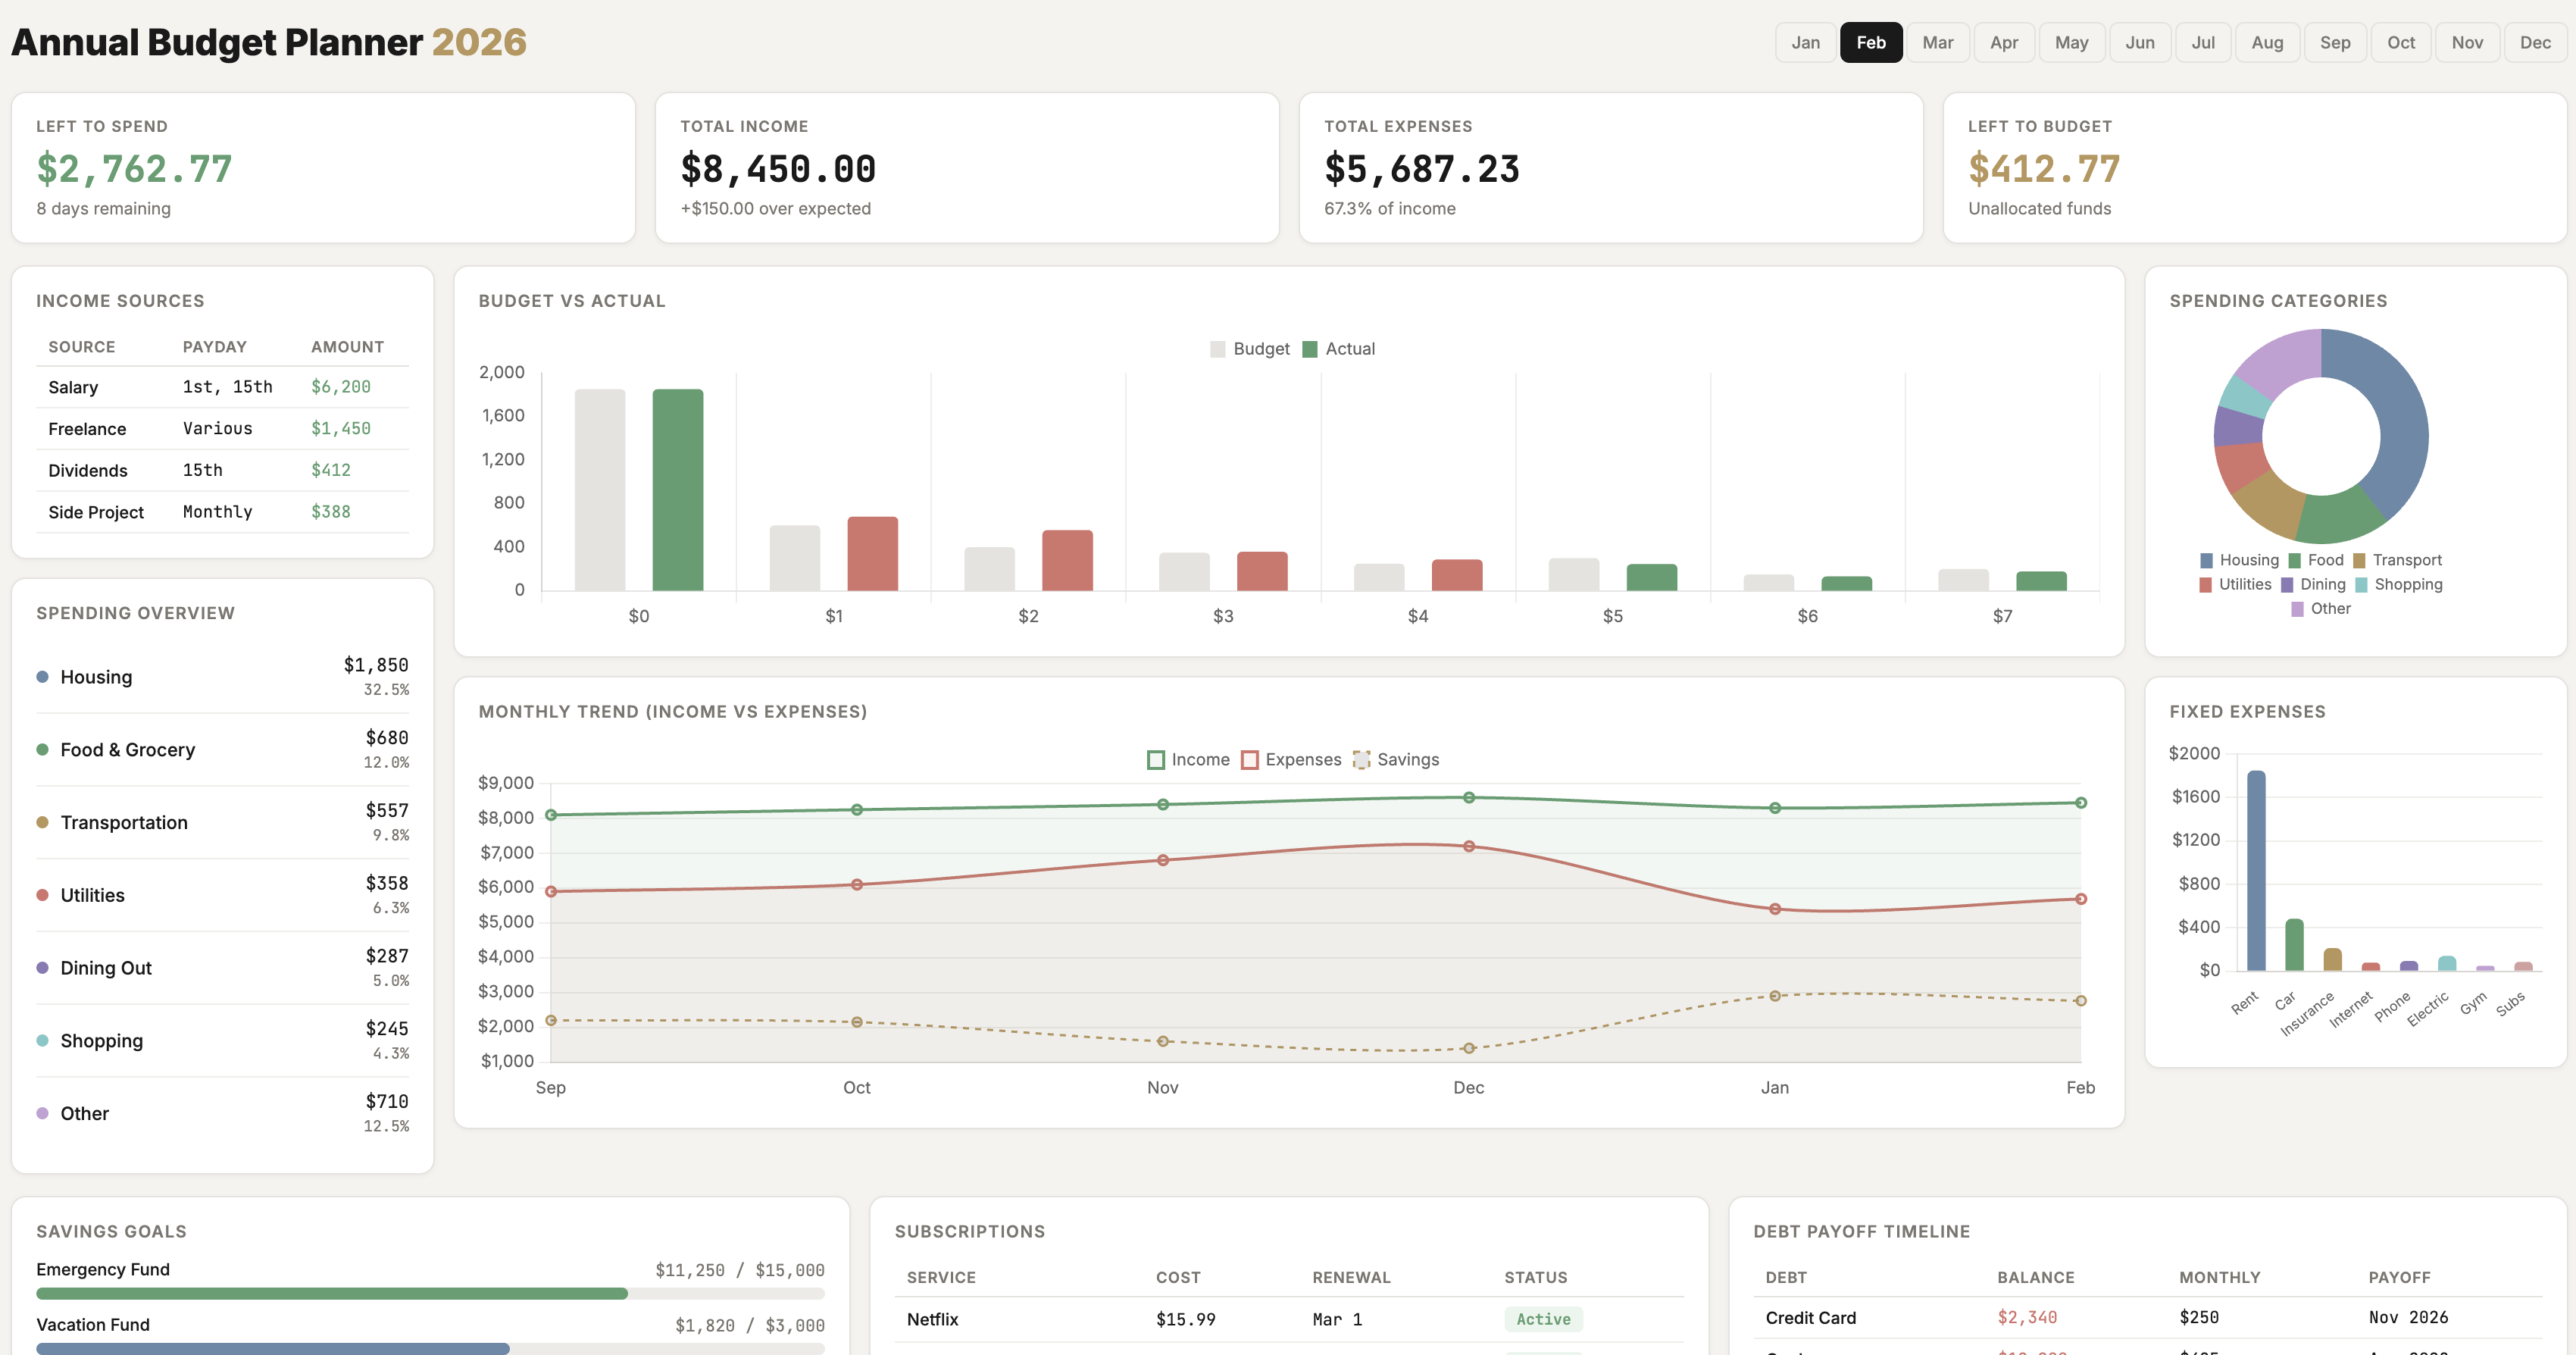2576x1355 pixels.
Task: Hide the Actual bars via the legend
Action: tap(1309, 349)
